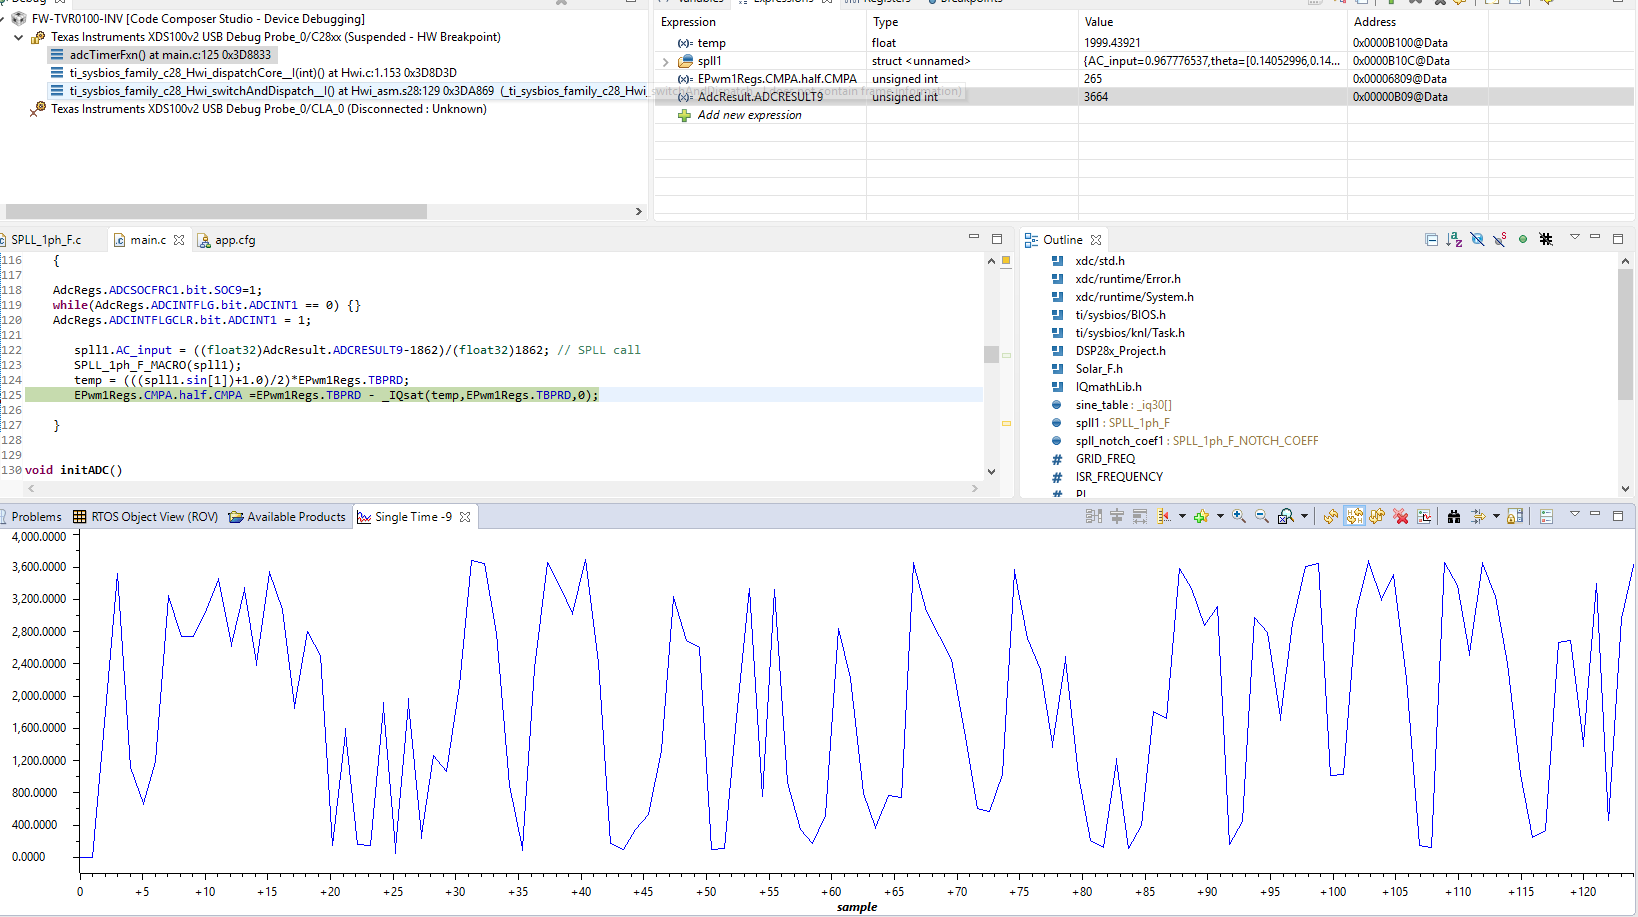Click the first grayed icon in graph toolbar
The height and width of the screenshot is (917, 1638).
coord(1093,517)
